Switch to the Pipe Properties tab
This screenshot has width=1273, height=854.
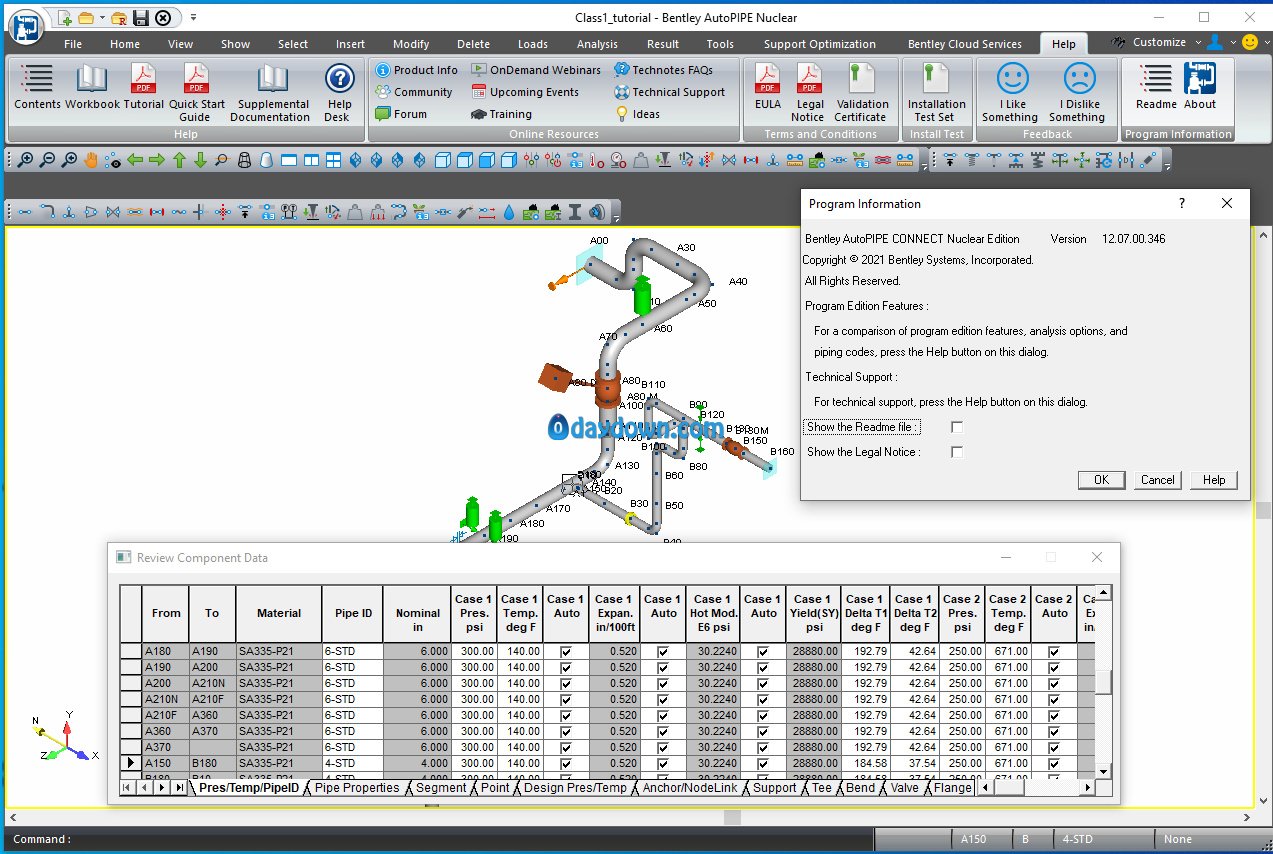356,788
